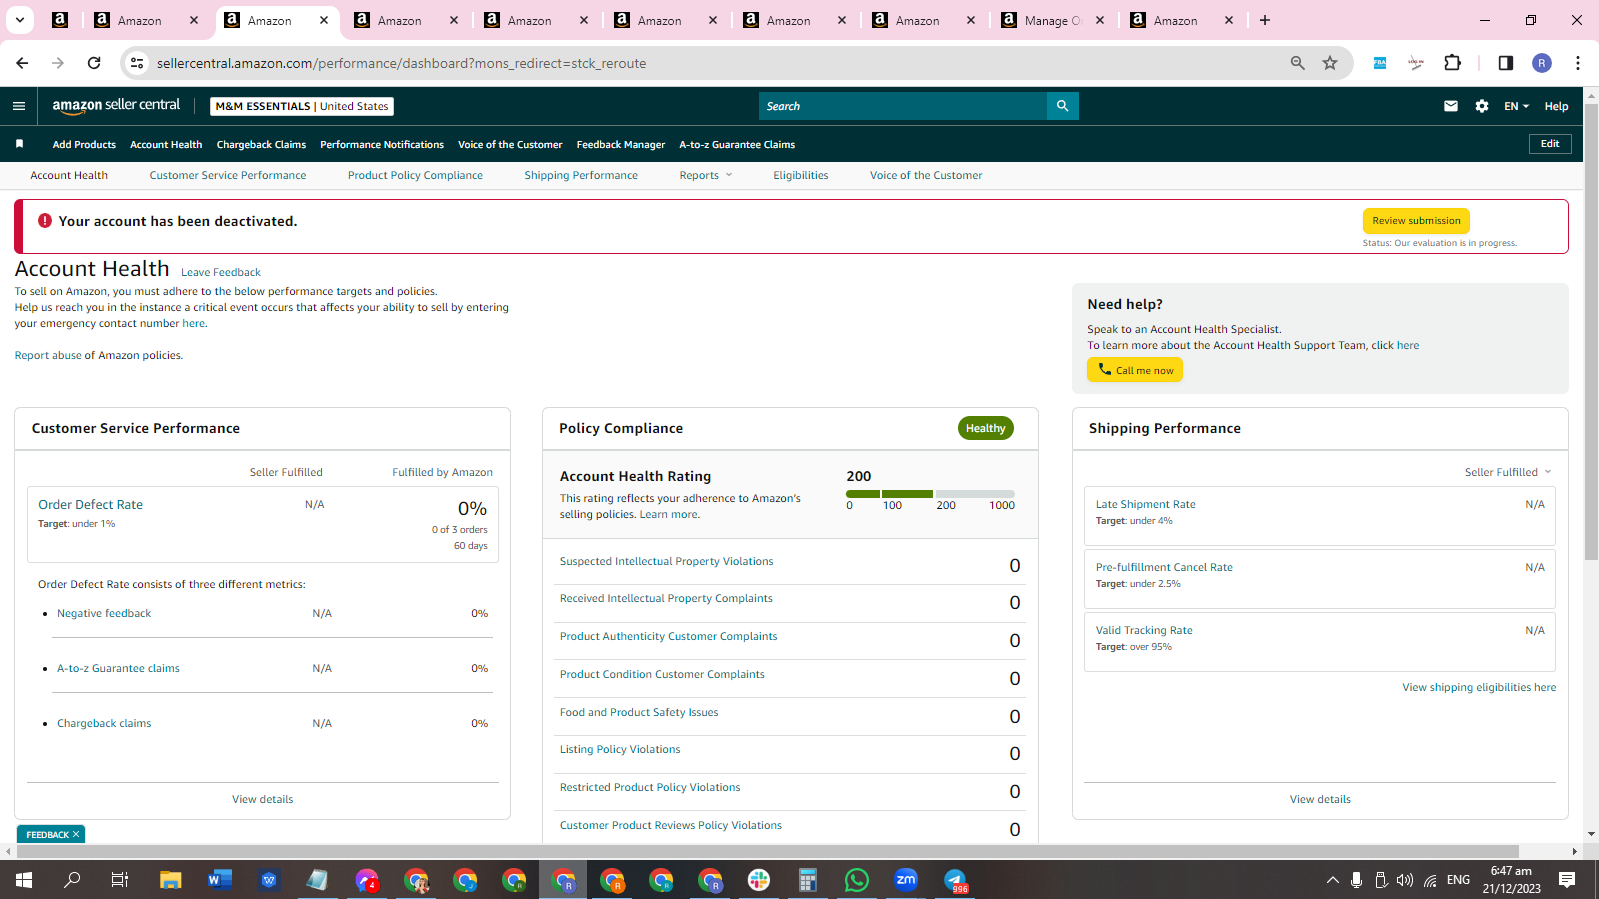This screenshot has height=899, width=1599.
Task: Open Telegram from the taskbar
Action: (x=955, y=880)
